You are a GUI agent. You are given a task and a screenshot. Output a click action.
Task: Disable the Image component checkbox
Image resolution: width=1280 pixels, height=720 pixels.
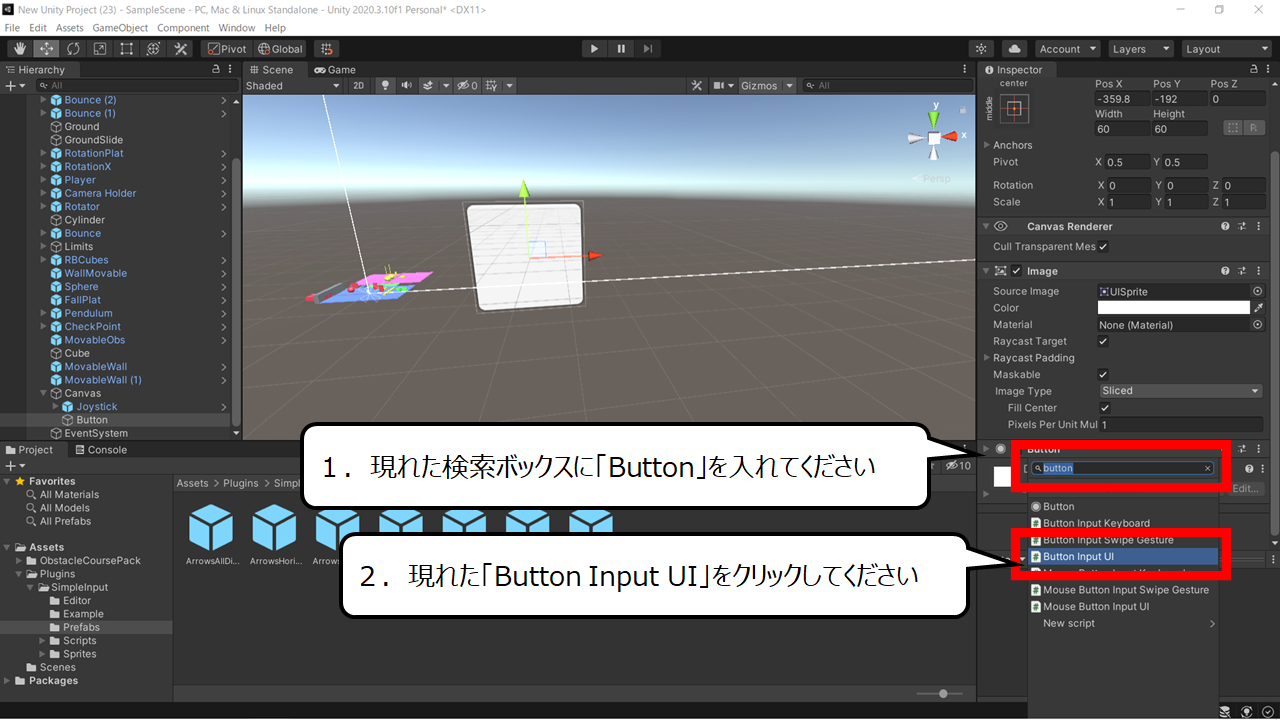coord(1017,271)
